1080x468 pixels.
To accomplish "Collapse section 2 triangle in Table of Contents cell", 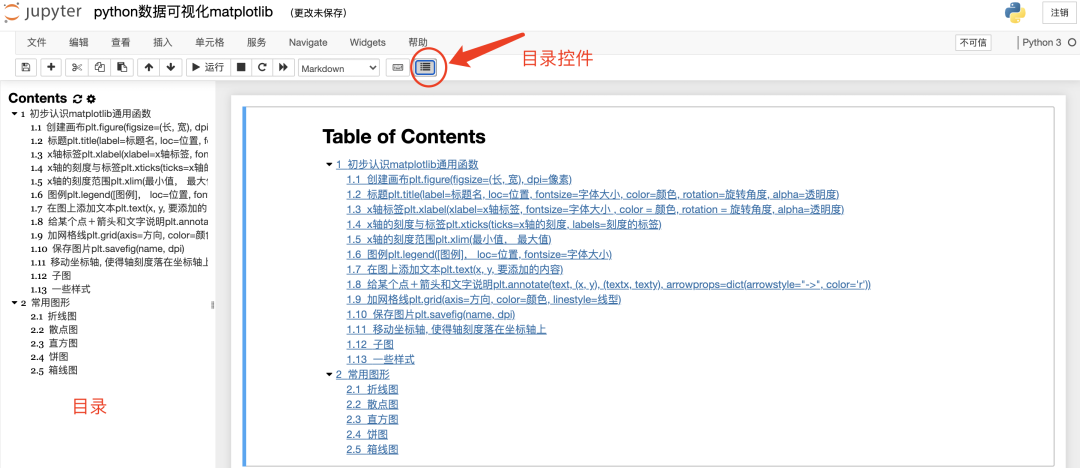I will (x=329, y=375).
